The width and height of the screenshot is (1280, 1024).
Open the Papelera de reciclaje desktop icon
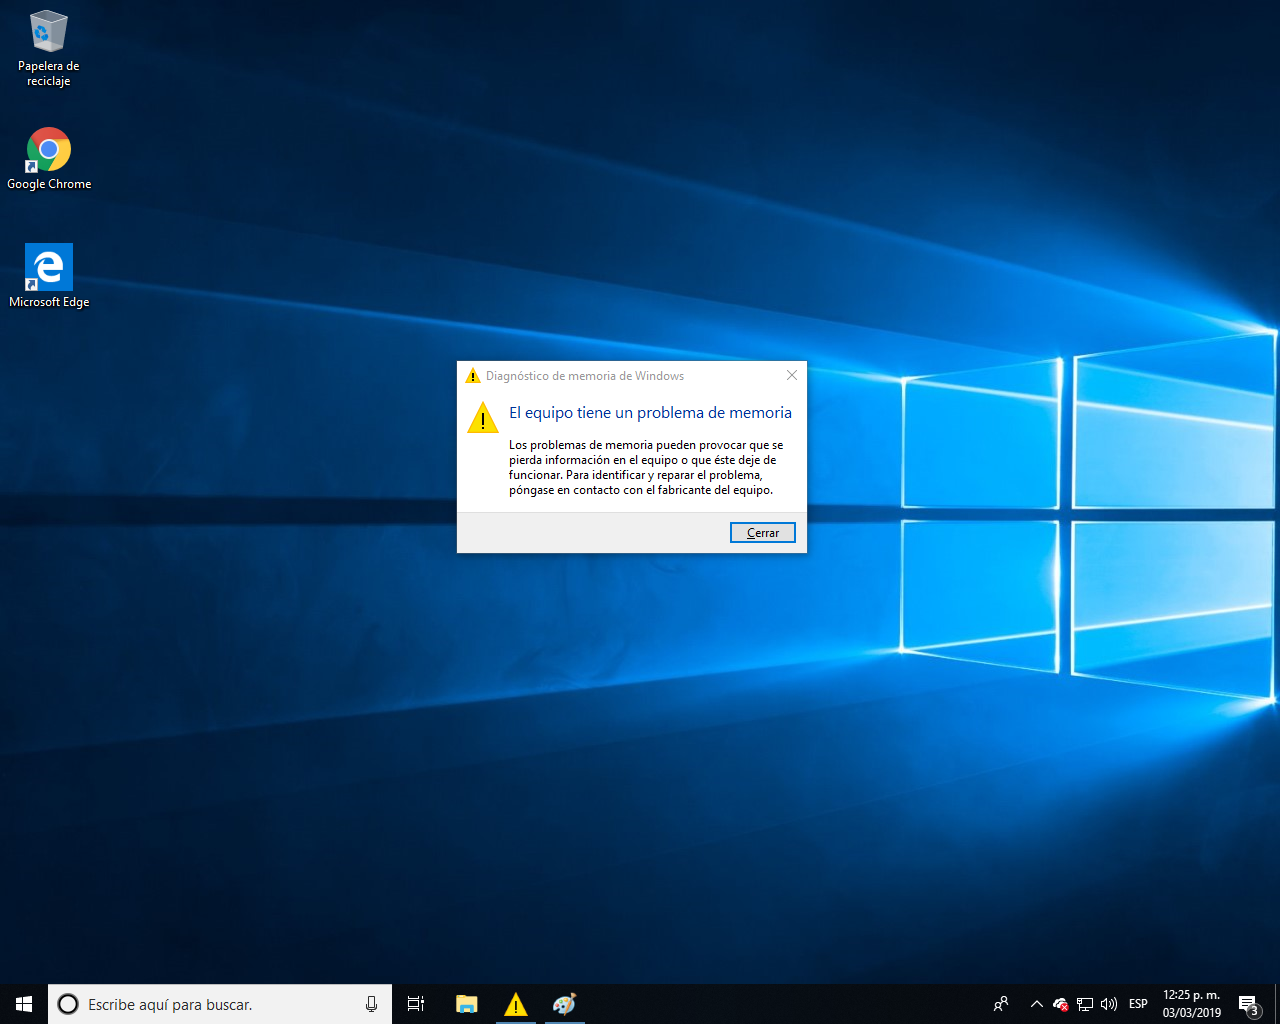click(48, 48)
